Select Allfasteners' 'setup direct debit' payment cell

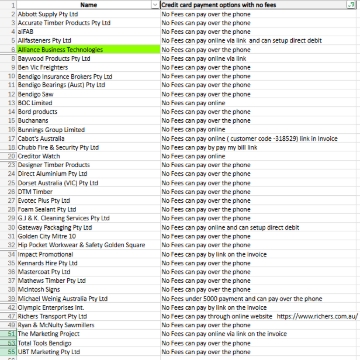(x=258, y=41)
